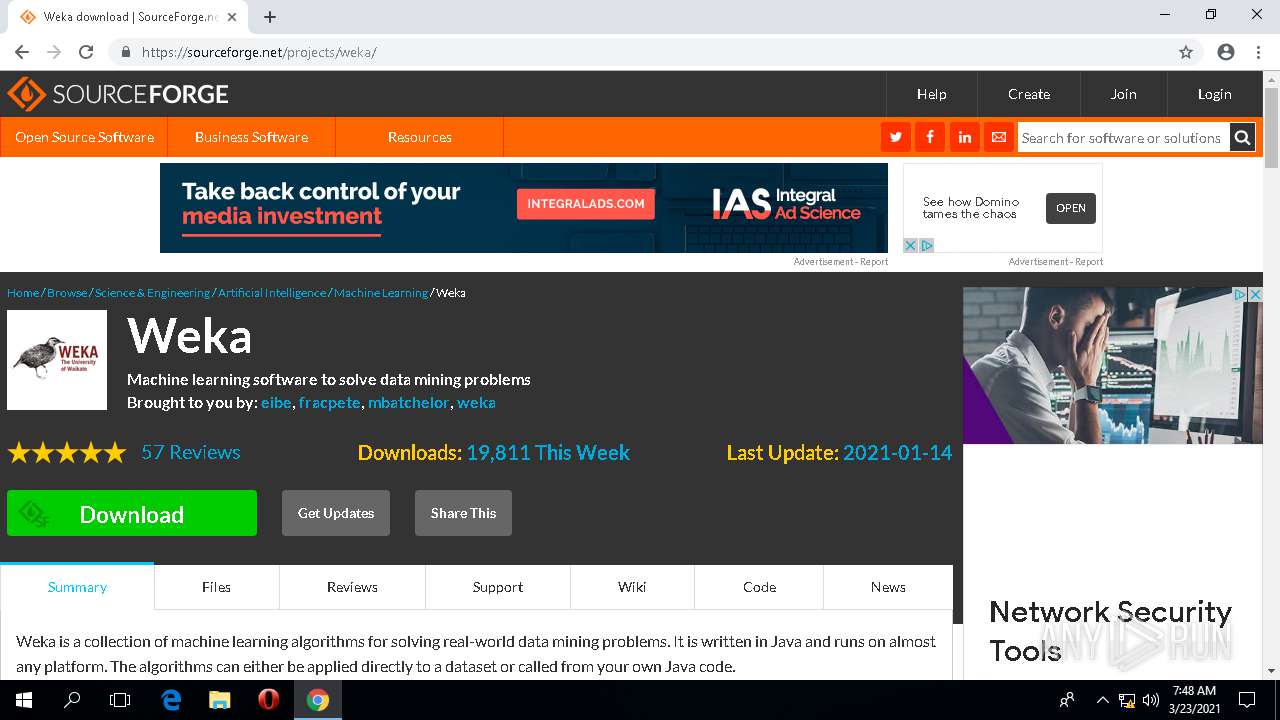Click AdChoices icon on sidebar ad
This screenshot has height=720, width=1280.
pyautogui.click(x=1239, y=294)
